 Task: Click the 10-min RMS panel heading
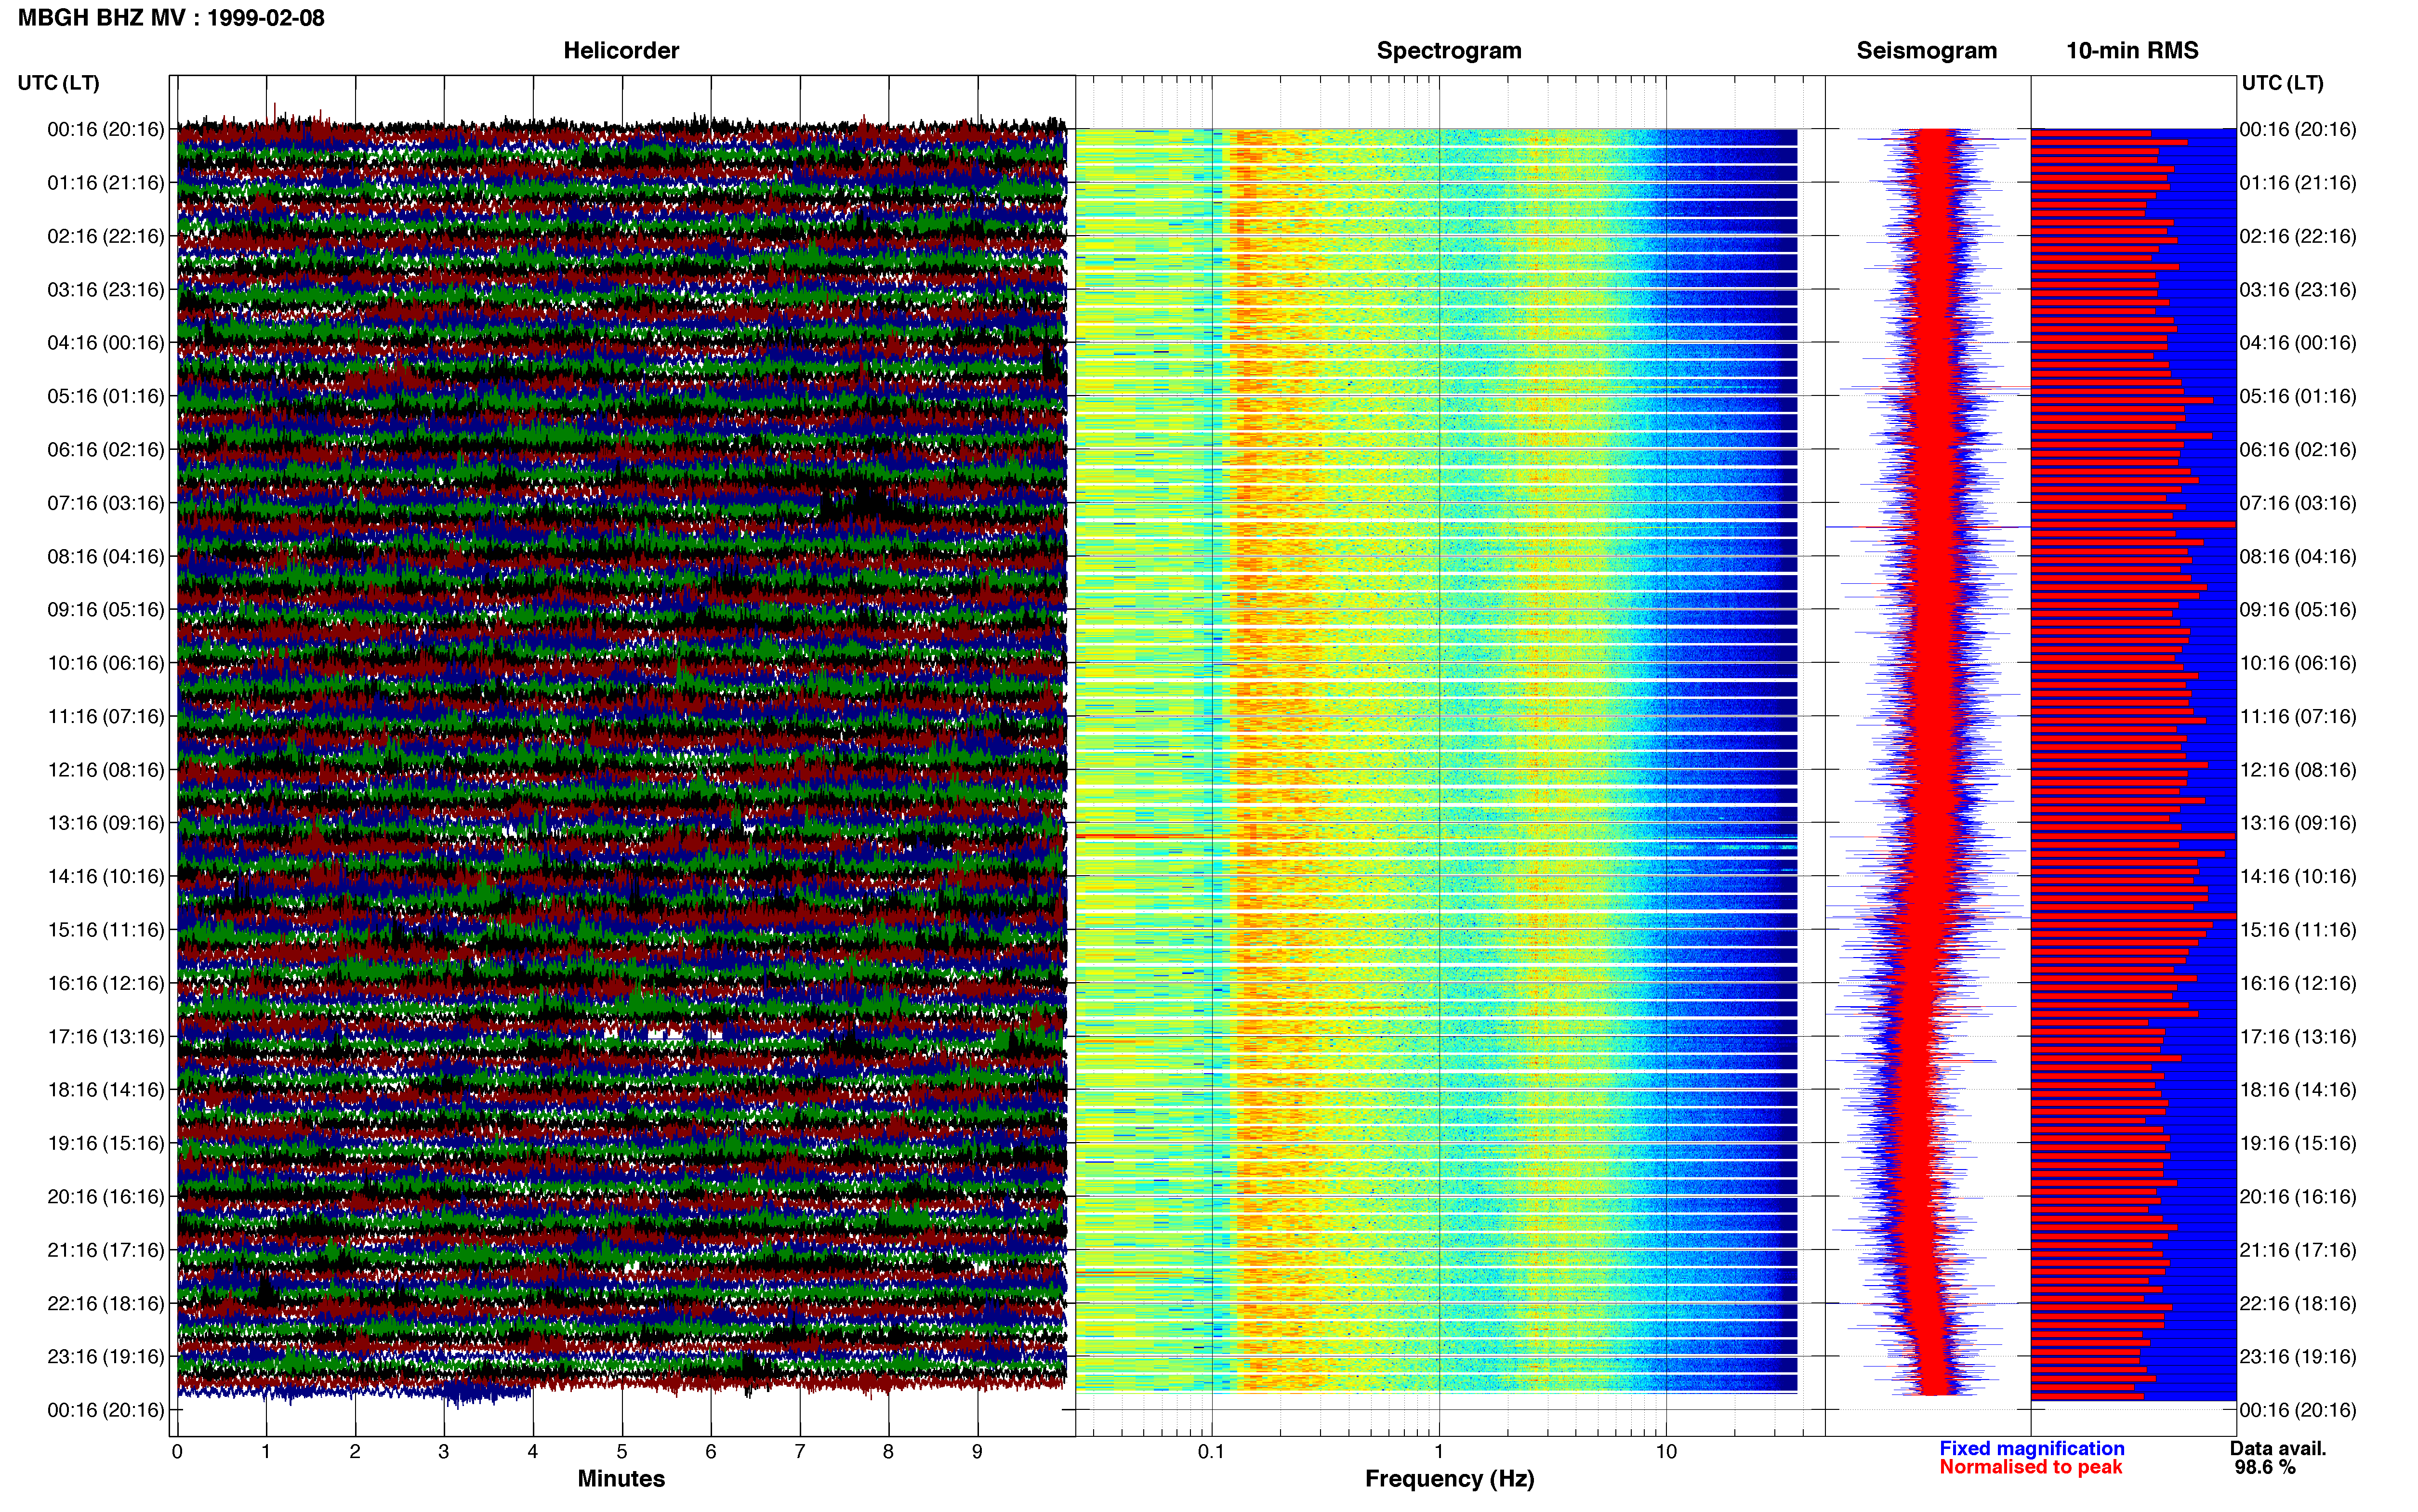[2132, 50]
